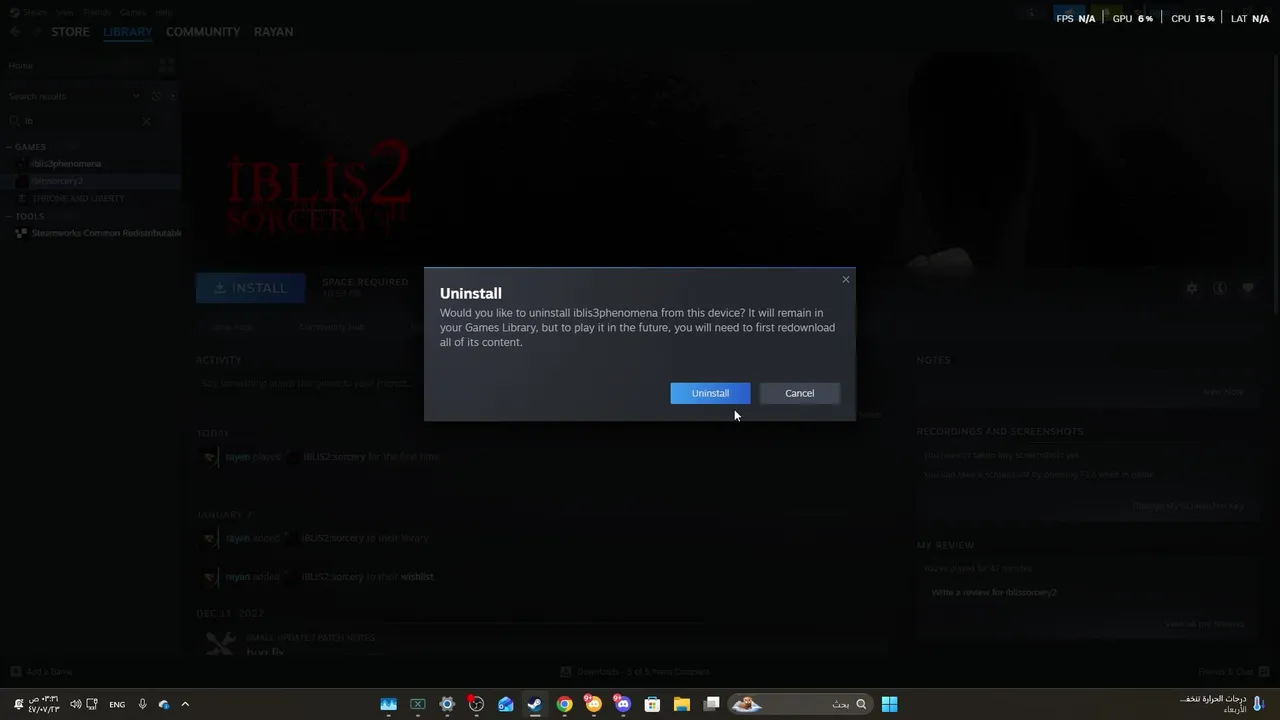Select iblissorcery2 in the games list
This screenshot has height=720, width=1280.
pos(57,181)
